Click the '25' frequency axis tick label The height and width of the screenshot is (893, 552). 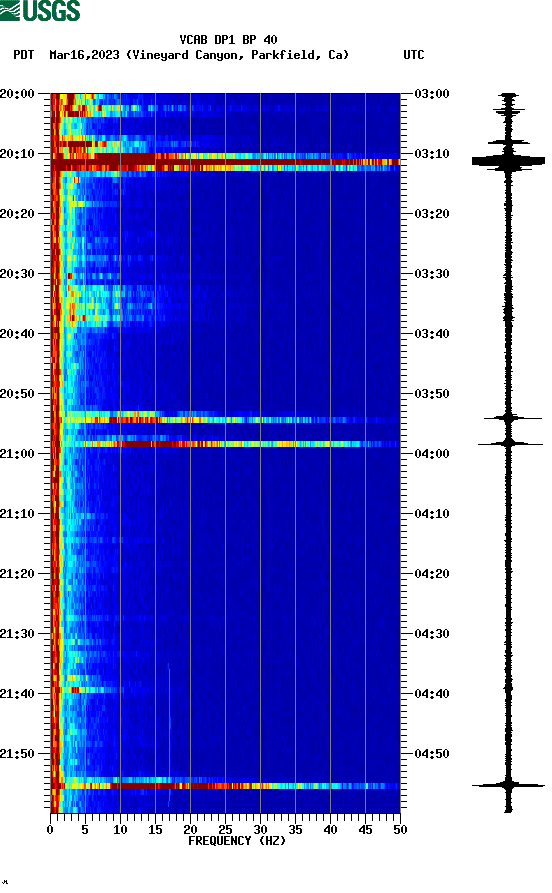coord(225,830)
